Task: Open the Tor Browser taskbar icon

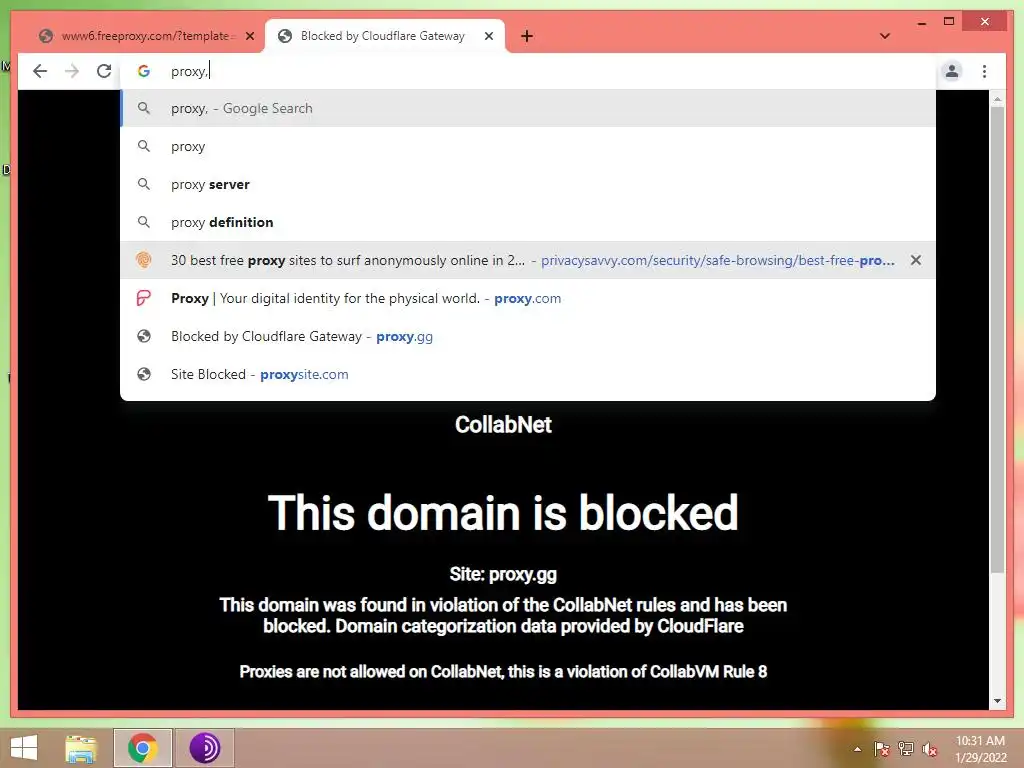Action: (x=204, y=748)
